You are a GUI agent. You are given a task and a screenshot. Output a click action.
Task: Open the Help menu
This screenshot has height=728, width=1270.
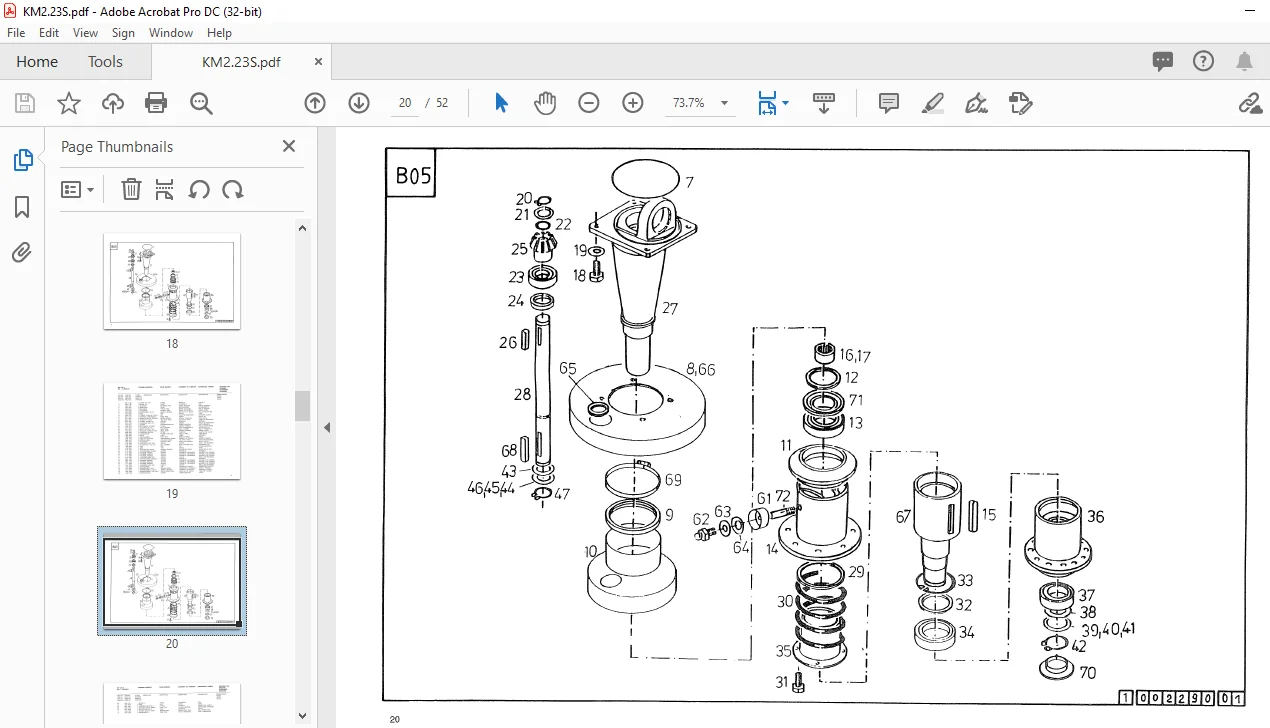click(x=219, y=33)
